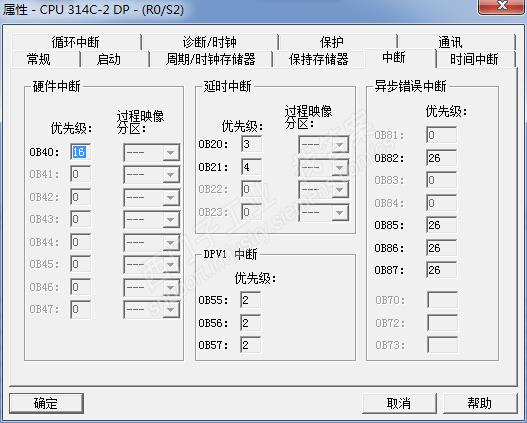The height and width of the screenshot is (423, 527).
Task: Open the 常规 tab
Action: (46, 59)
